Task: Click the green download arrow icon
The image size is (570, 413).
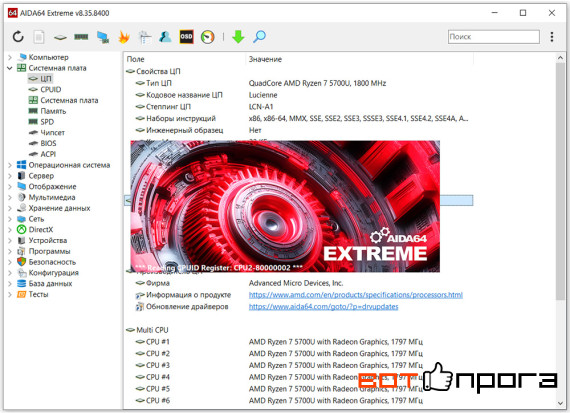Action: pyautogui.click(x=238, y=37)
